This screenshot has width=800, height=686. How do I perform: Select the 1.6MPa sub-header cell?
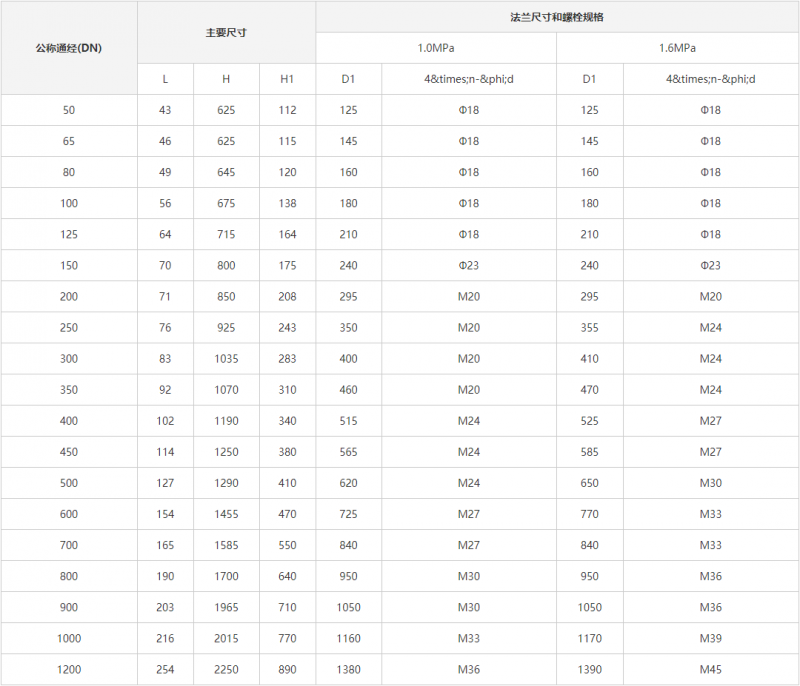pos(678,48)
